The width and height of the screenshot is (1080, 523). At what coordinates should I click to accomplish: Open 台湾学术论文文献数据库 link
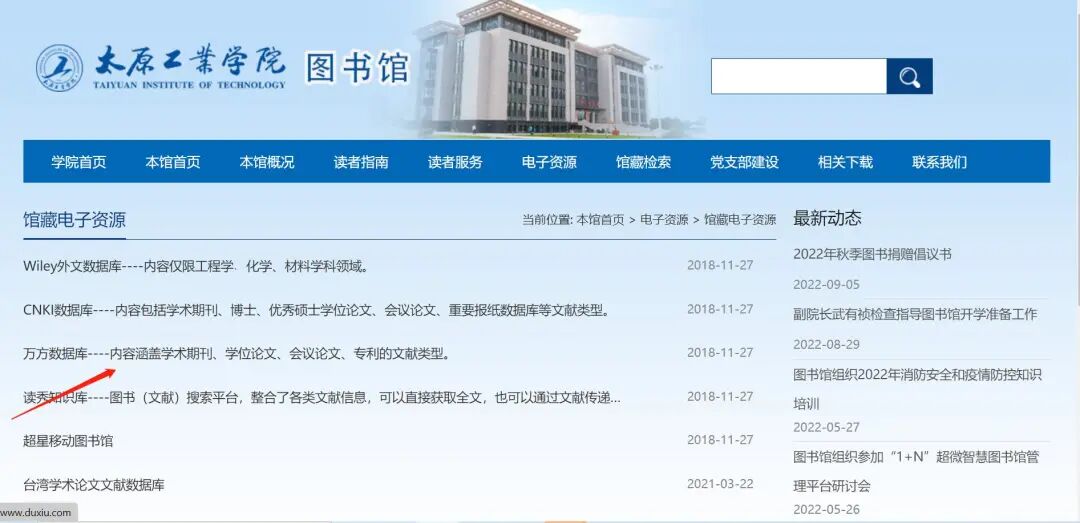pos(94,485)
